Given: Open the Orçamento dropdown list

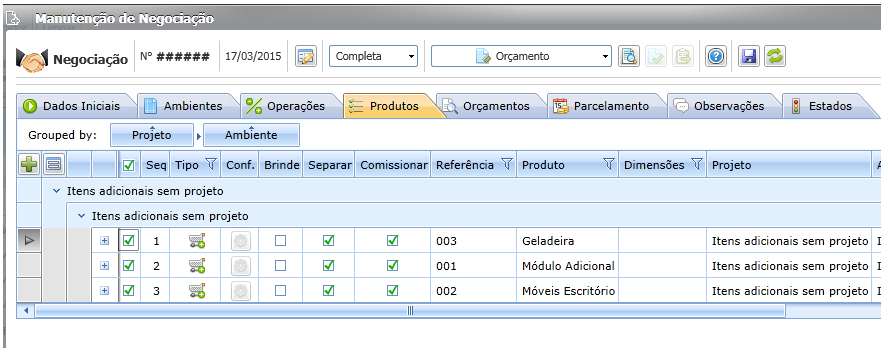Looking at the screenshot, I should (521, 57).
